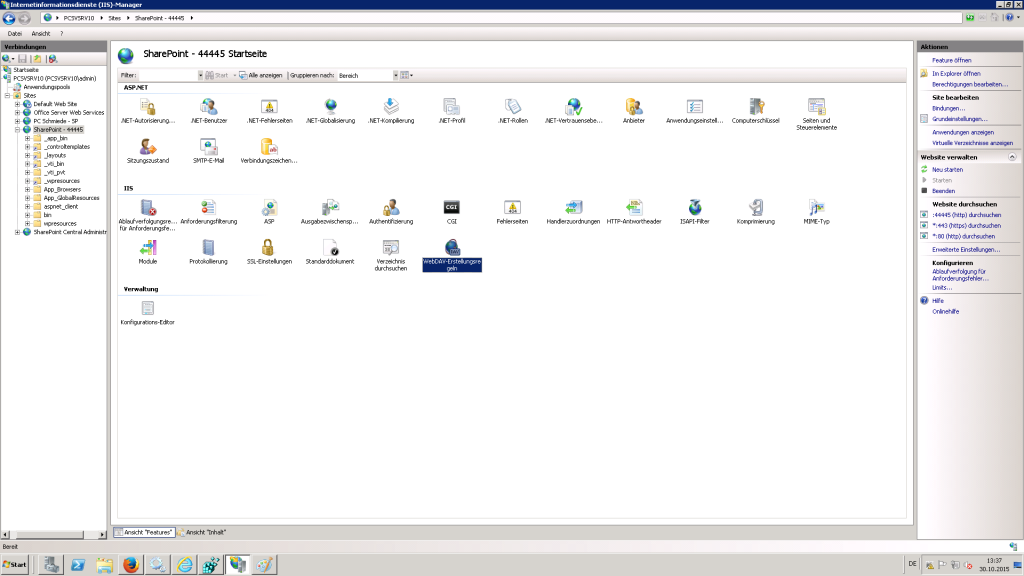1024x576 pixels.
Task: Expand Office Server Web Services node
Action: coord(18,112)
